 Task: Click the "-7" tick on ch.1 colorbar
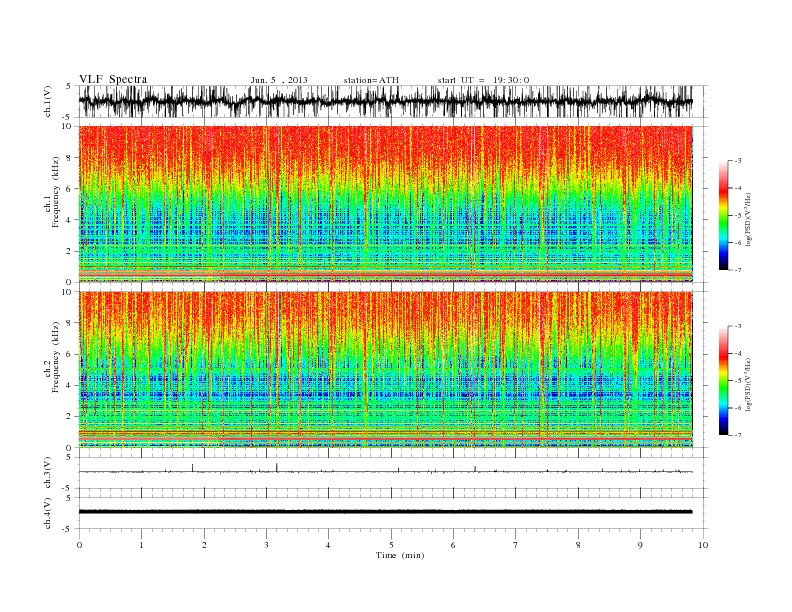738,271
